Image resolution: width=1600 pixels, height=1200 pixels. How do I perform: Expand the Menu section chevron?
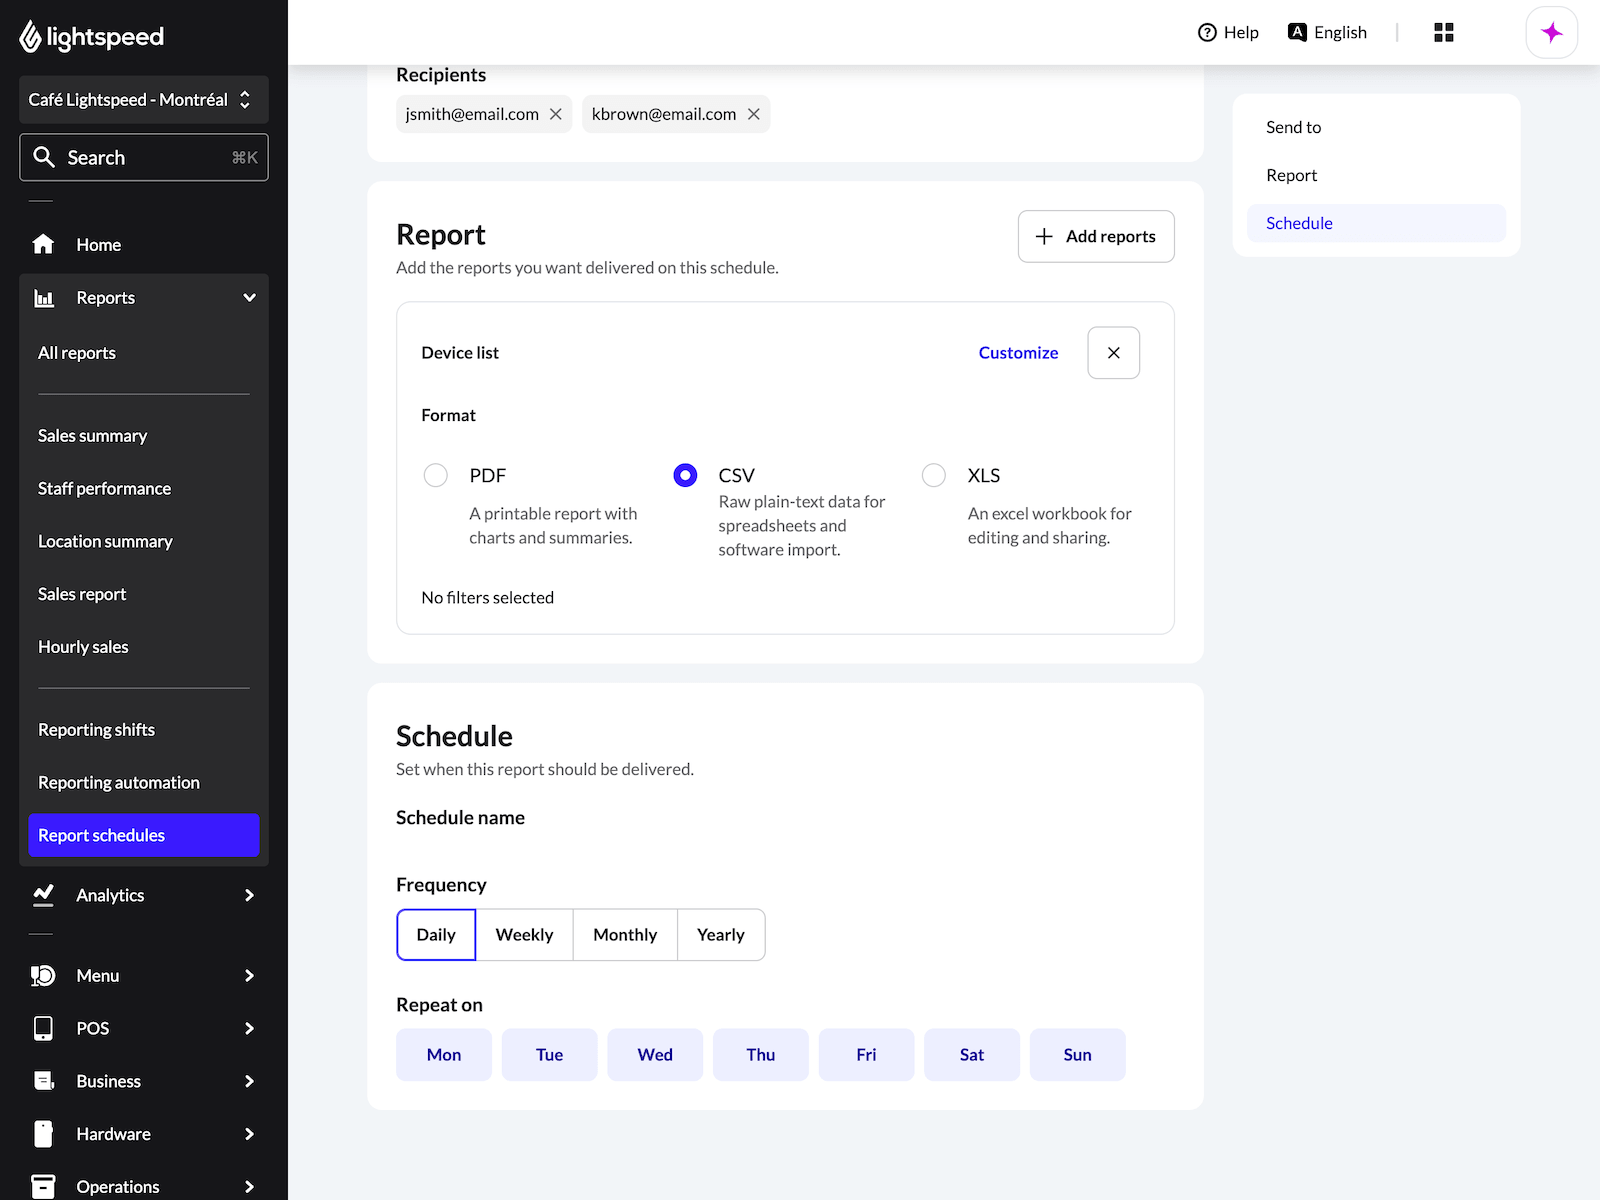(x=249, y=975)
